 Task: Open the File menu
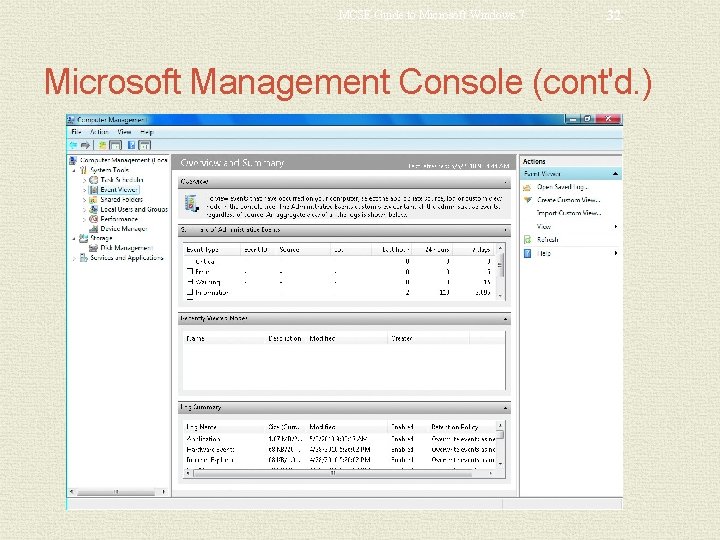click(76, 132)
